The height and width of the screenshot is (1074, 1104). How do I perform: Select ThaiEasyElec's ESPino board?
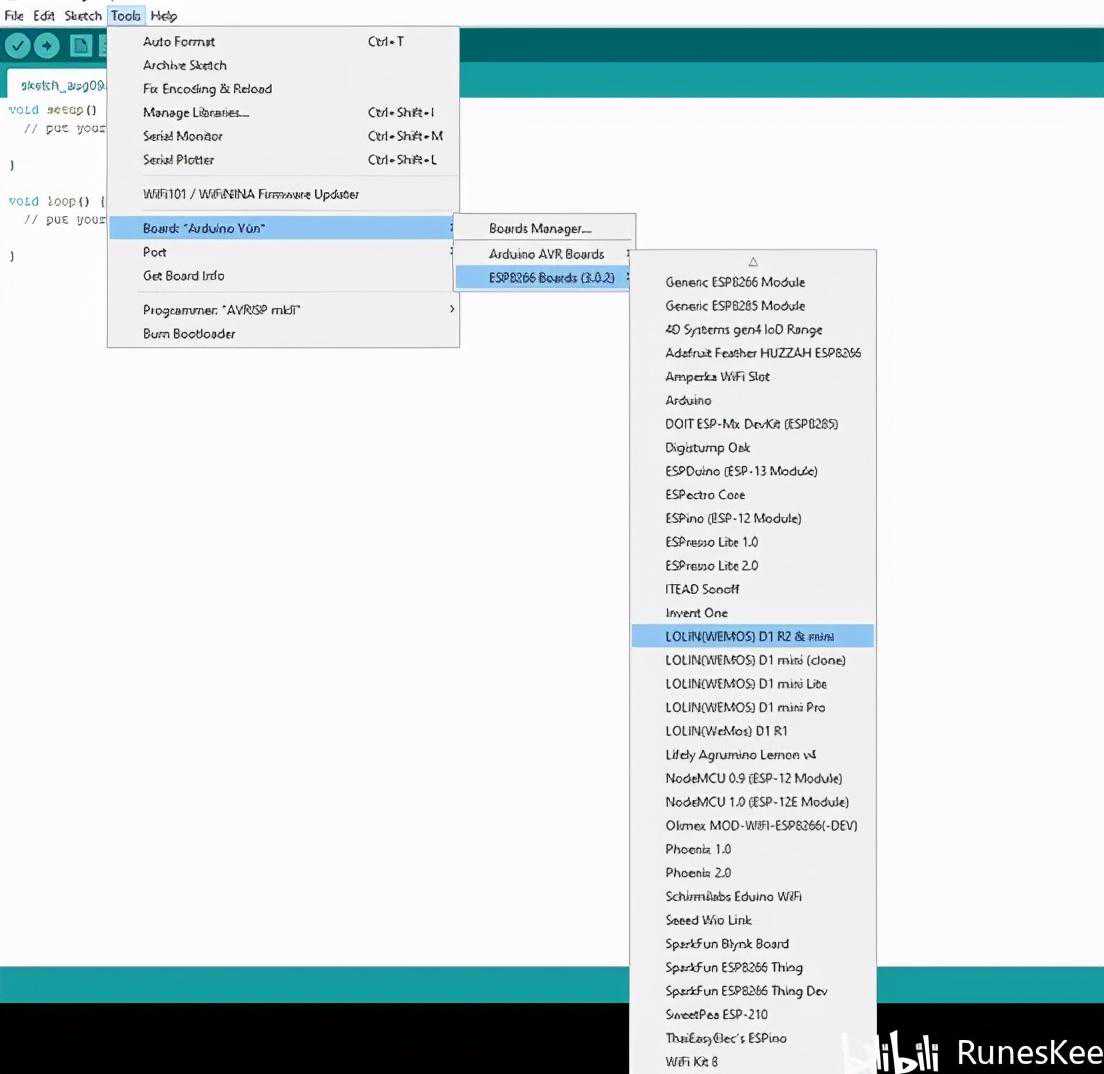pyautogui.click(x=753, y=1038)
